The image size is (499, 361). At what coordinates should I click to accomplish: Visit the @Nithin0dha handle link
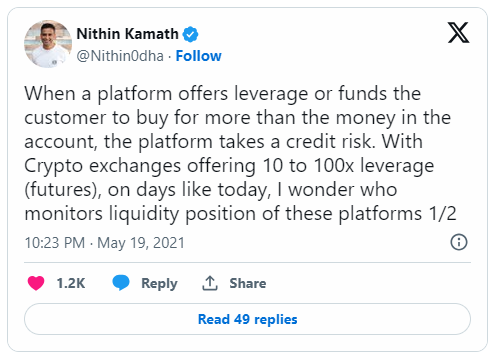[x=120, y=56]
